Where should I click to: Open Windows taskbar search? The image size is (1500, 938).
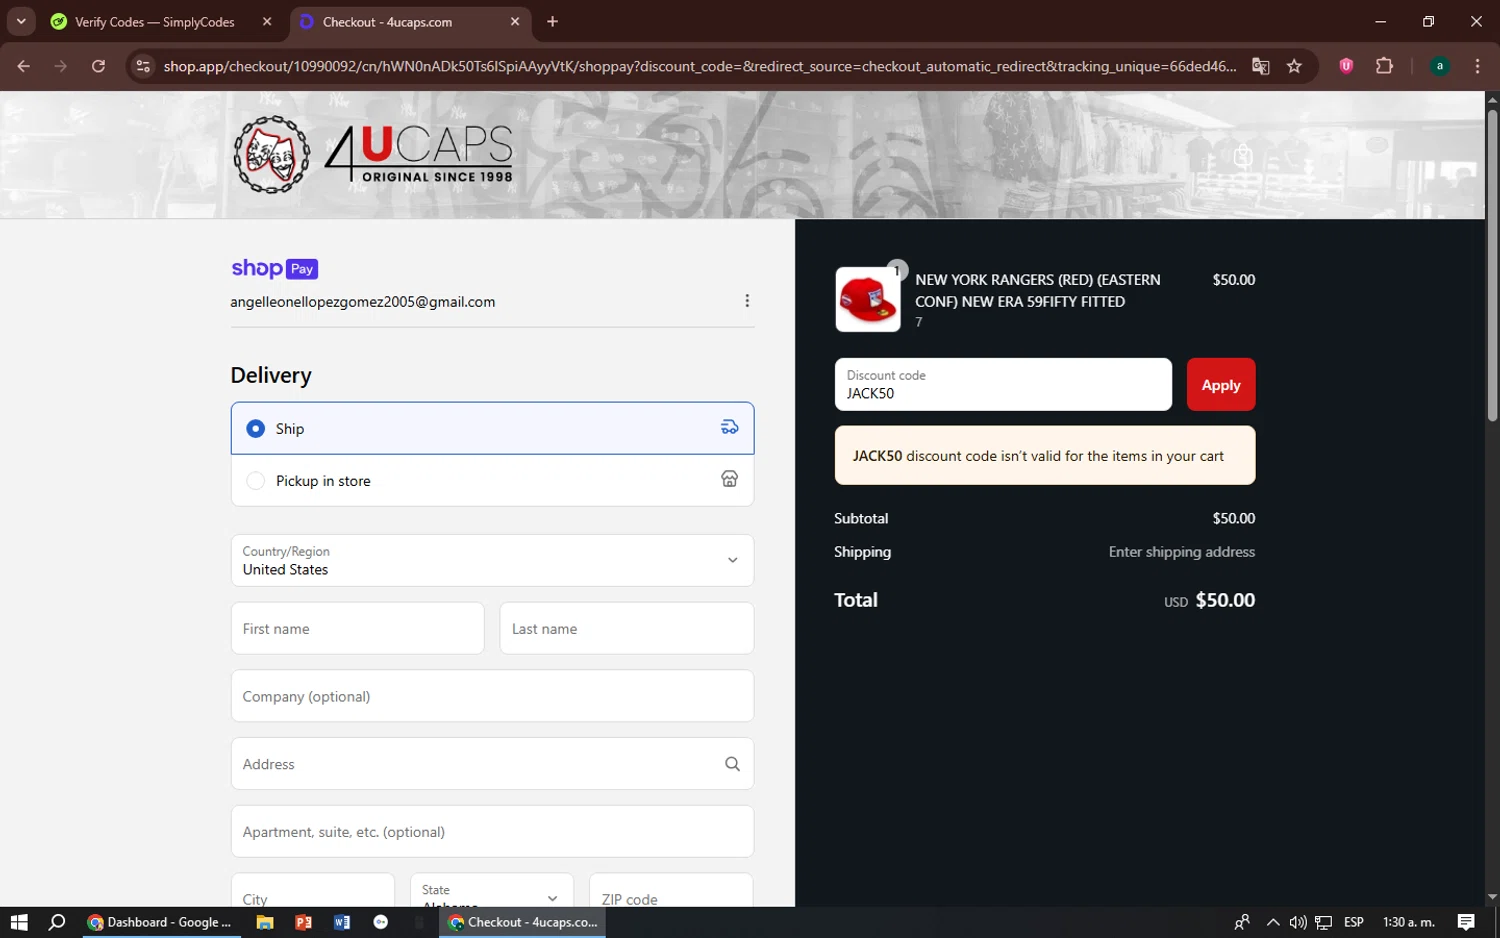(x=57, y=922)
